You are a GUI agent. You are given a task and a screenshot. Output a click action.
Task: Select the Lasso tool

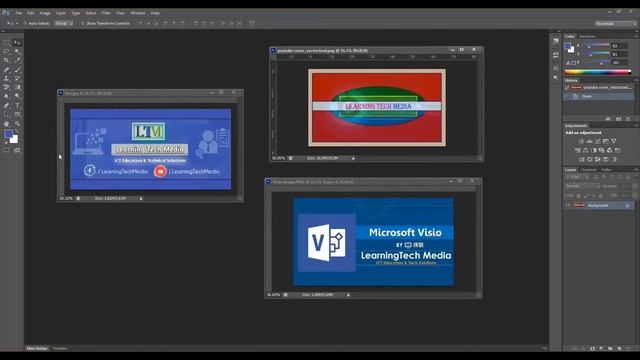(7, 52)
